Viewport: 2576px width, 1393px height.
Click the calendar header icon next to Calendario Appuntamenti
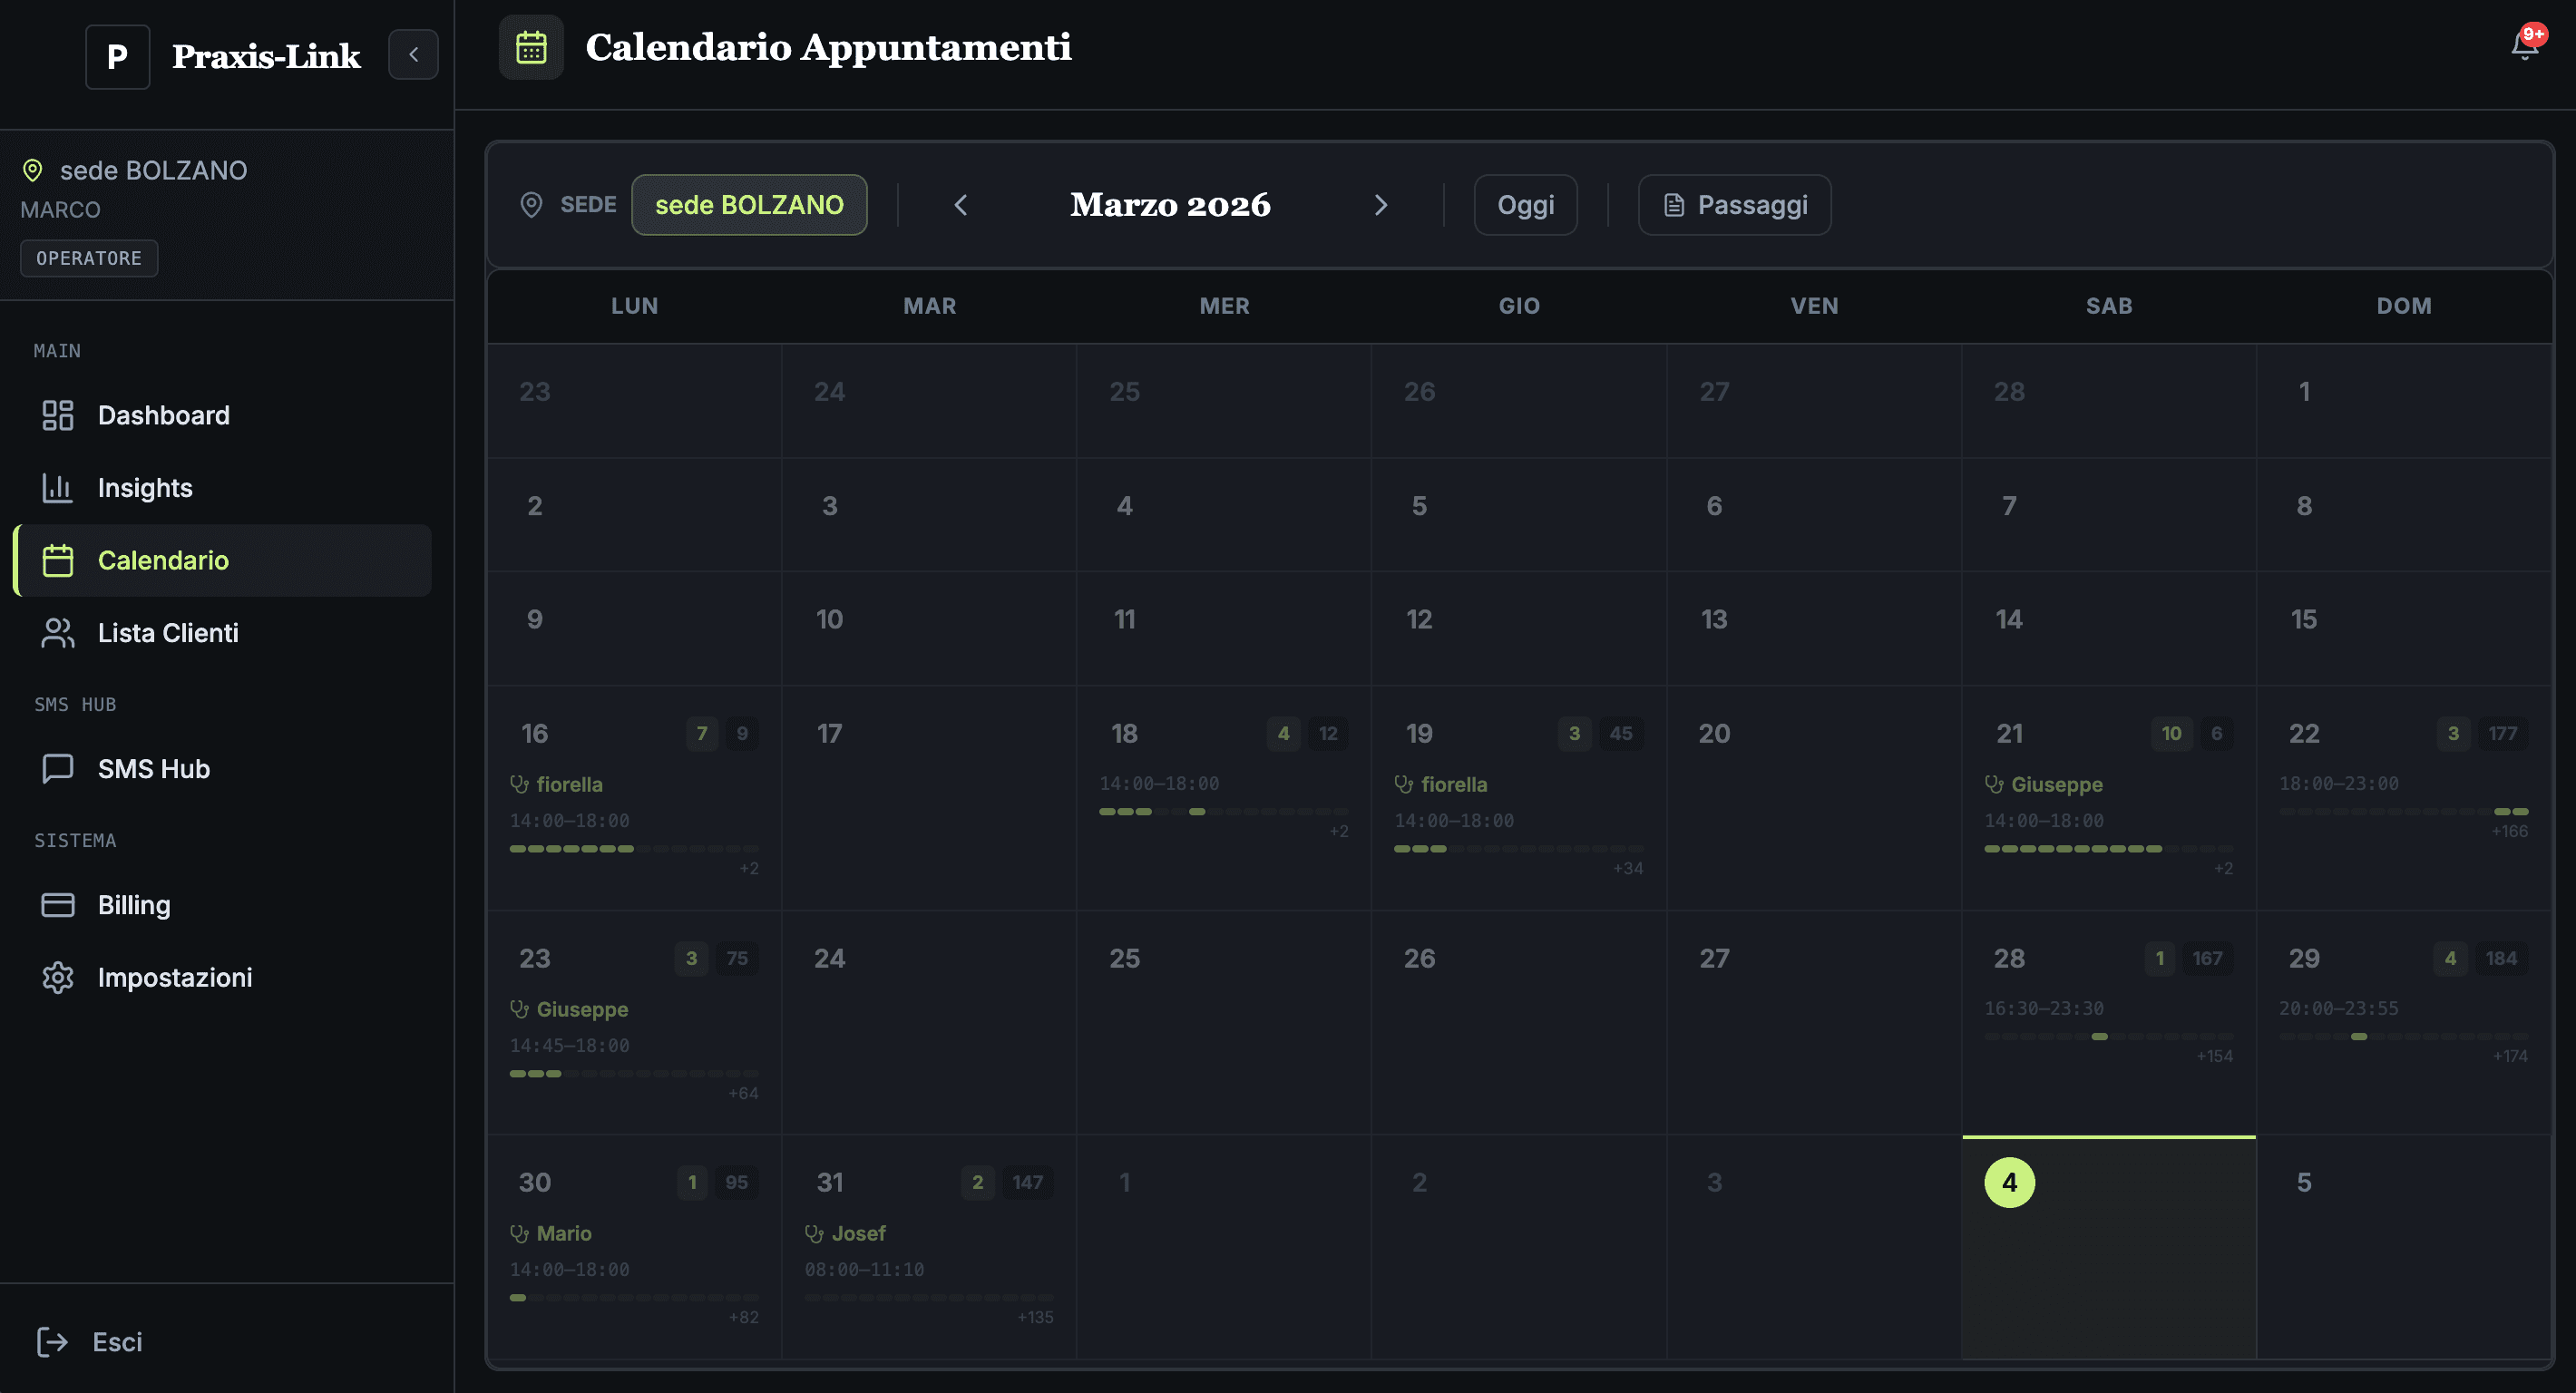point(530,46)
